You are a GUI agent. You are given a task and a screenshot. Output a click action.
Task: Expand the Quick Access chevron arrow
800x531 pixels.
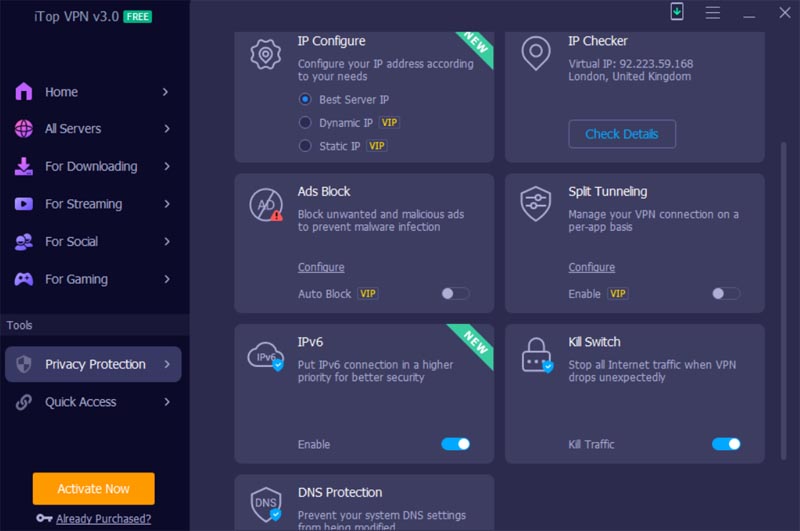[x=166, y=402]
